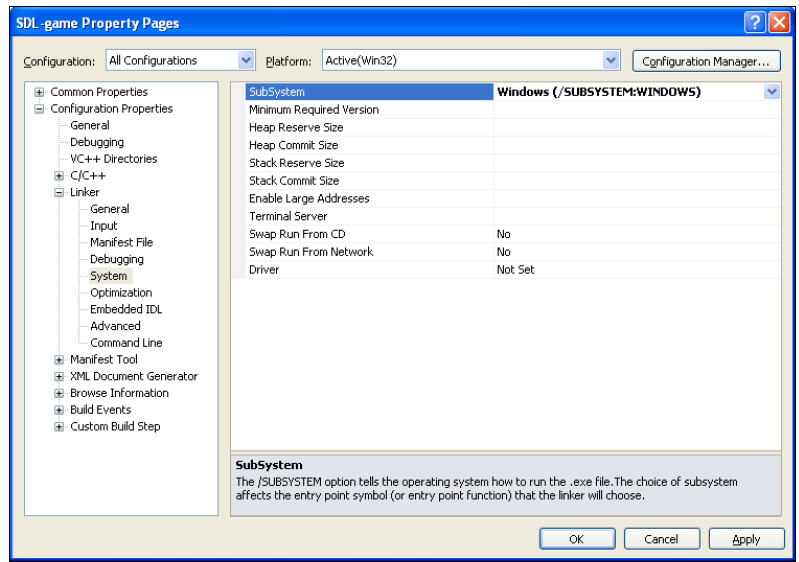Select Configuration Properties tree label
The image size is (799, 562).
point(112,109)
